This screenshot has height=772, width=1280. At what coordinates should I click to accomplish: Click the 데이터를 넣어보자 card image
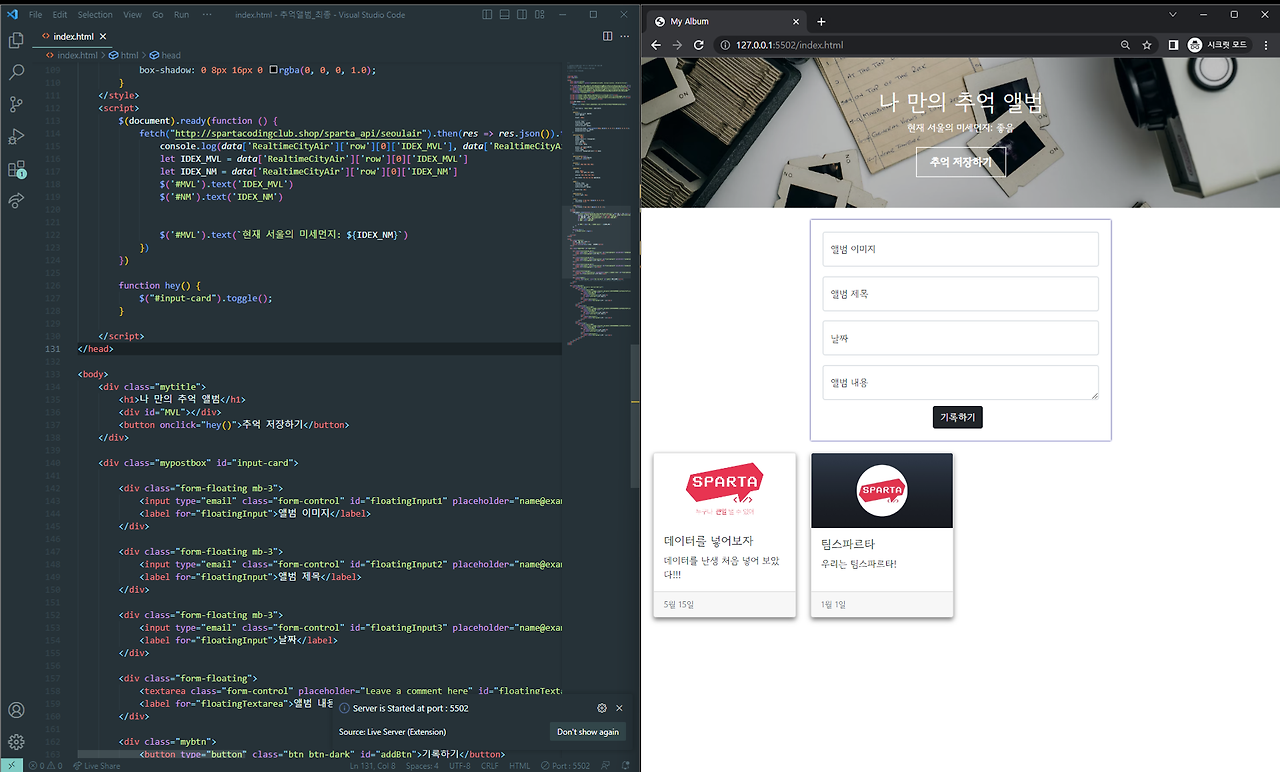pos(724,490)
